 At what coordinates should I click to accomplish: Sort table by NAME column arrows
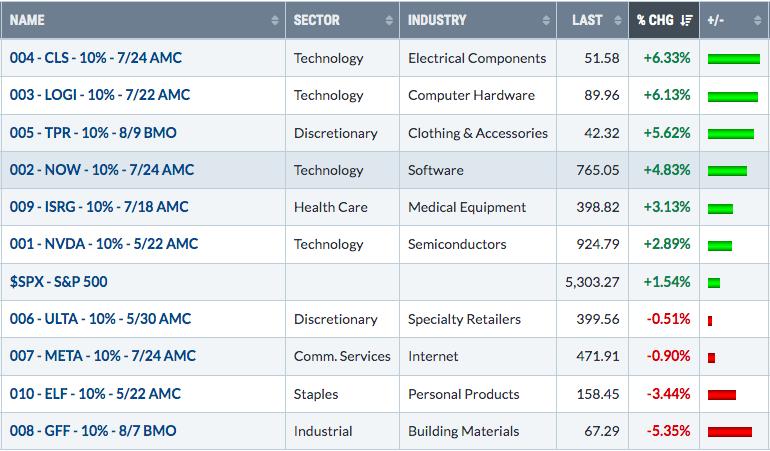pyautogui.click(x=275, y=20)
